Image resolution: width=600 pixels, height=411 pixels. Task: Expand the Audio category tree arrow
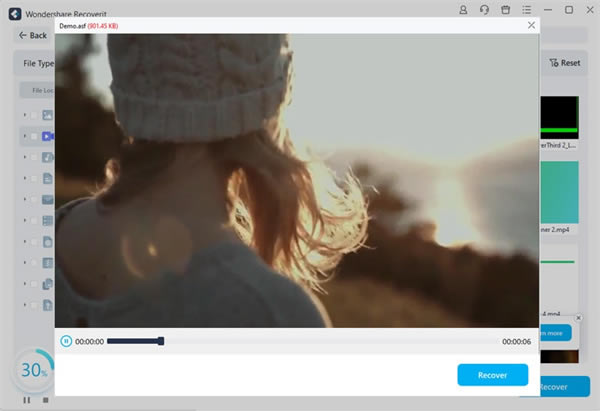coord(25,157)
